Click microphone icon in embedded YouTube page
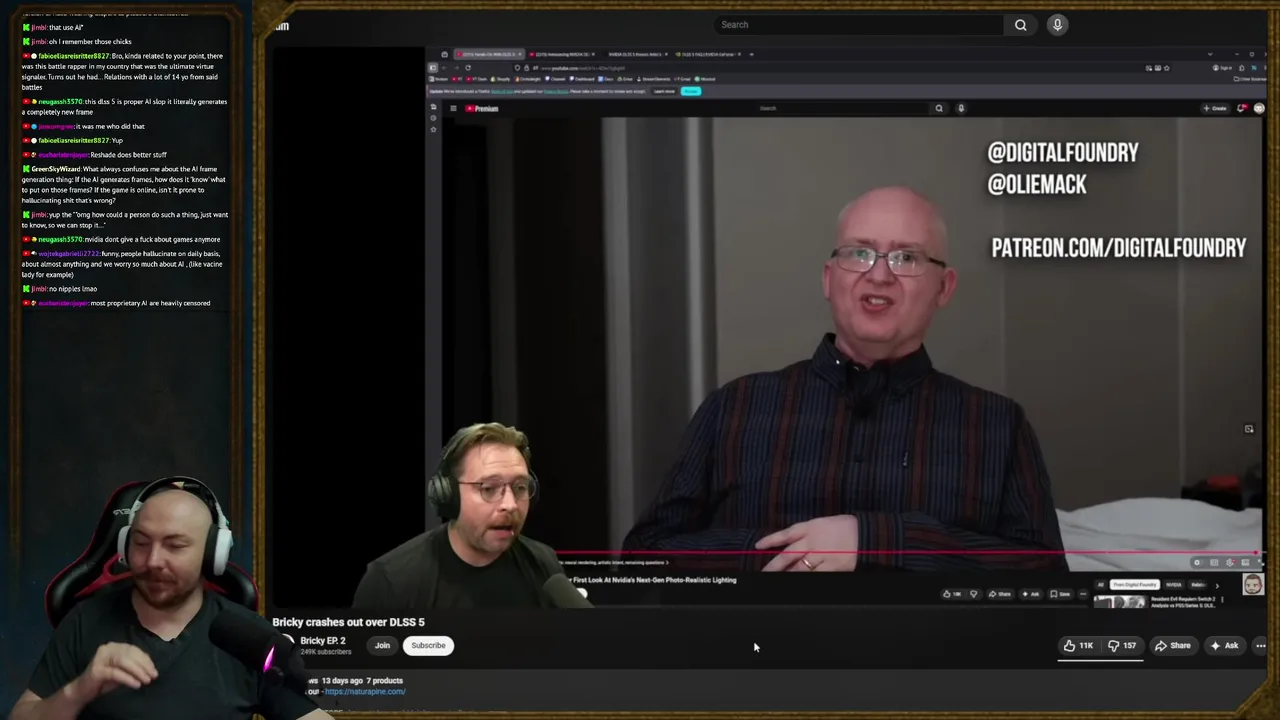1280x720 pixels. pos(960,108)
